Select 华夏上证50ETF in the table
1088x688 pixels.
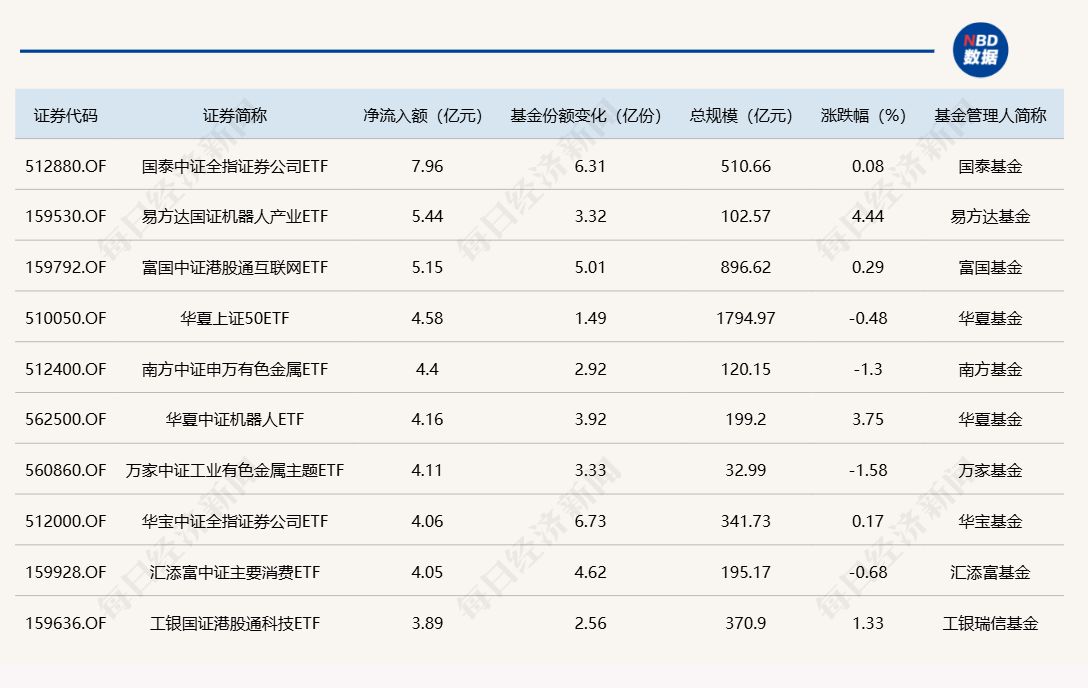(x=235, y=319)
